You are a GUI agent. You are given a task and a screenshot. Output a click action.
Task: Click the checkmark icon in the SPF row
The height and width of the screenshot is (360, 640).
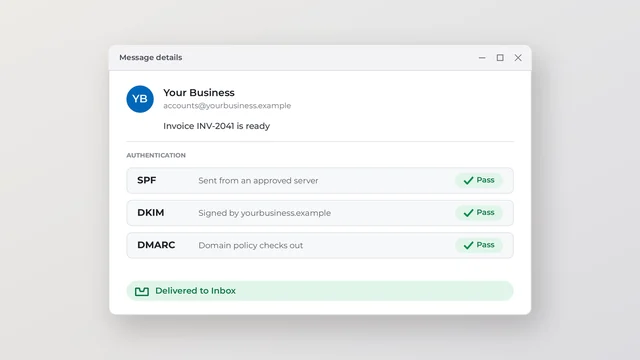pyautogui.click(x=468, y=180)
